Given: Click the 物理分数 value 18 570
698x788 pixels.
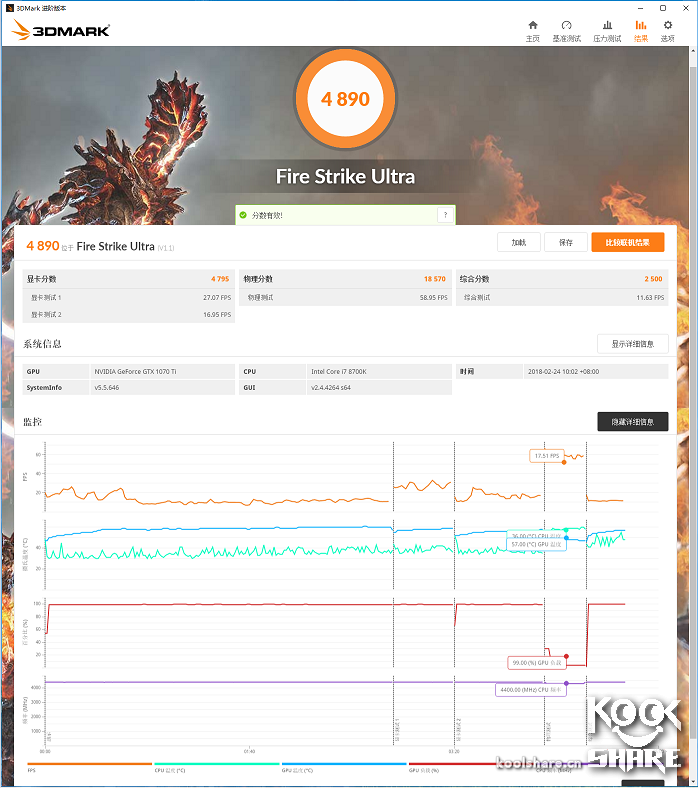Looking at the screenshot, I should point(435,279).
